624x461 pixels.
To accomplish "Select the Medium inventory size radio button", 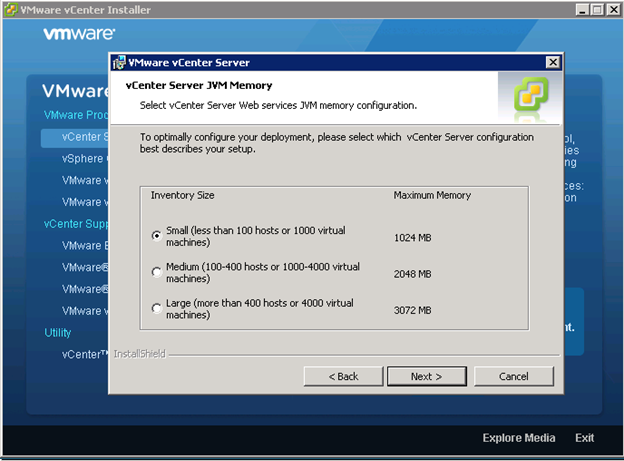I will click(x=157, y=272).
